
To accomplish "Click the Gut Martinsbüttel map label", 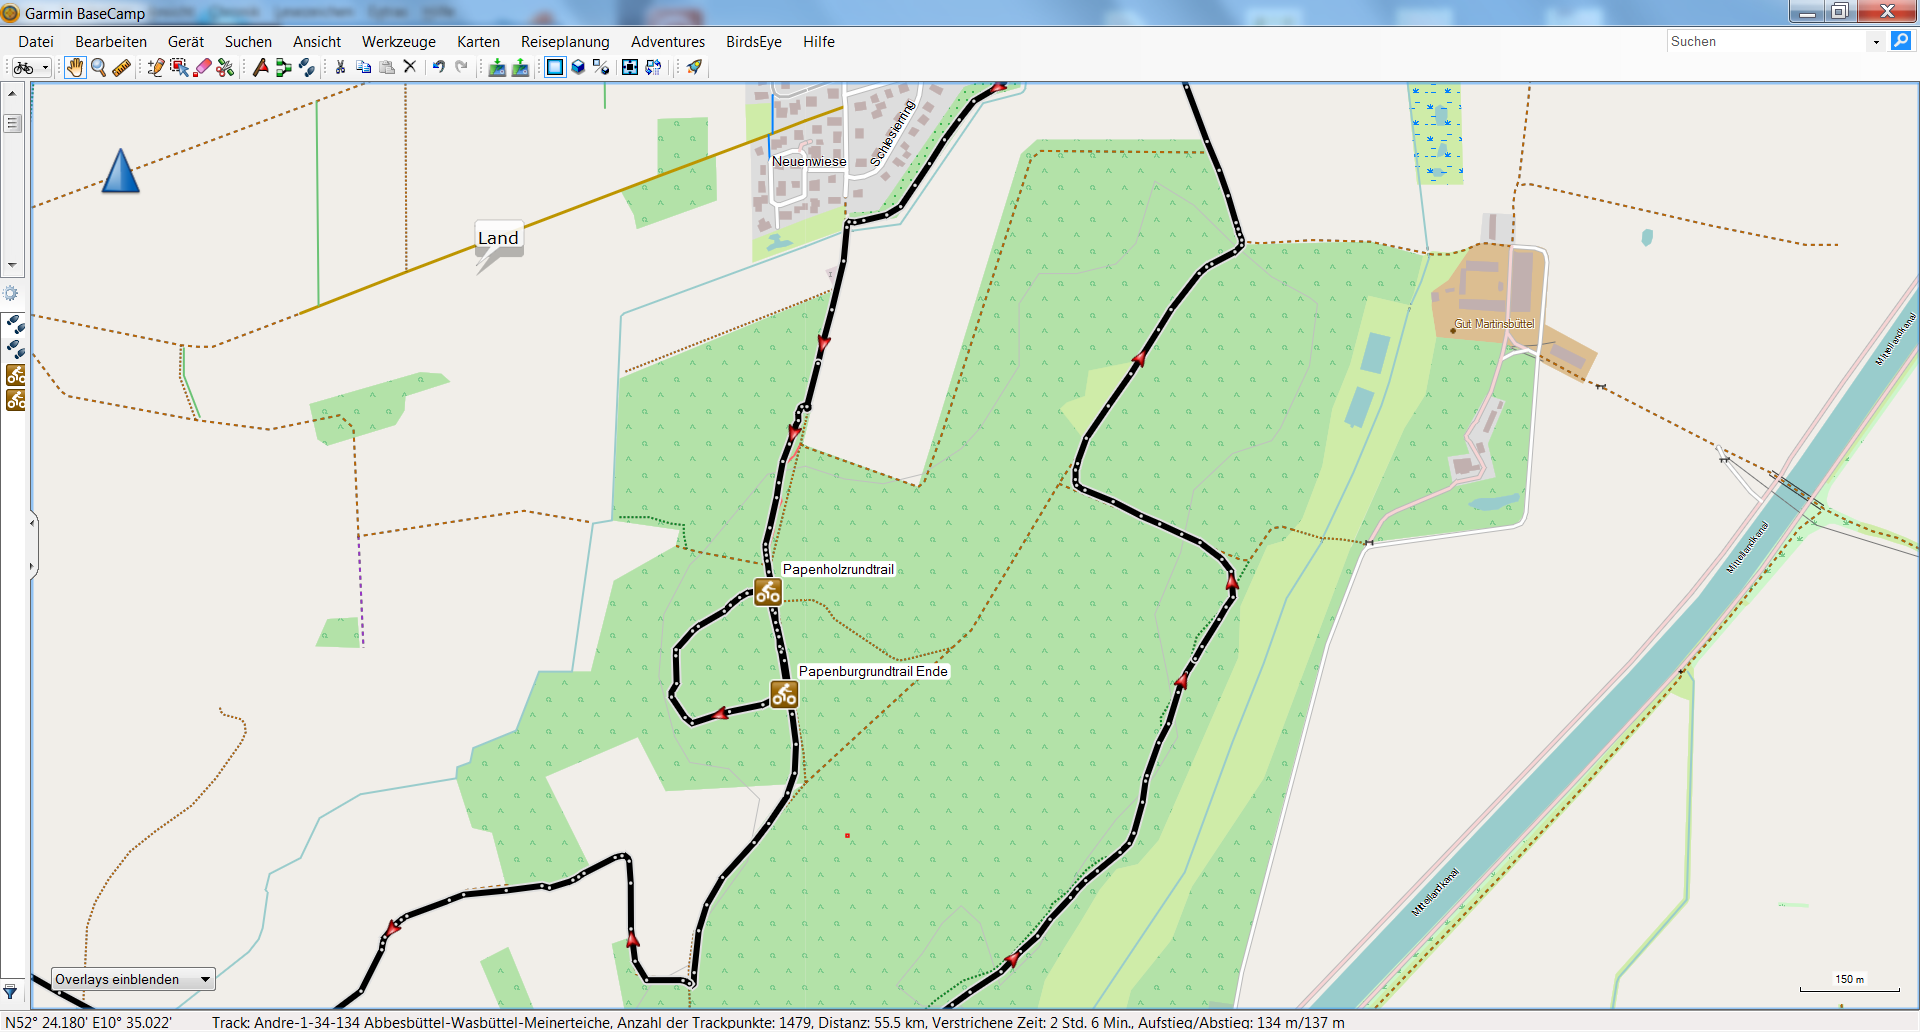I will point(1494,324).
